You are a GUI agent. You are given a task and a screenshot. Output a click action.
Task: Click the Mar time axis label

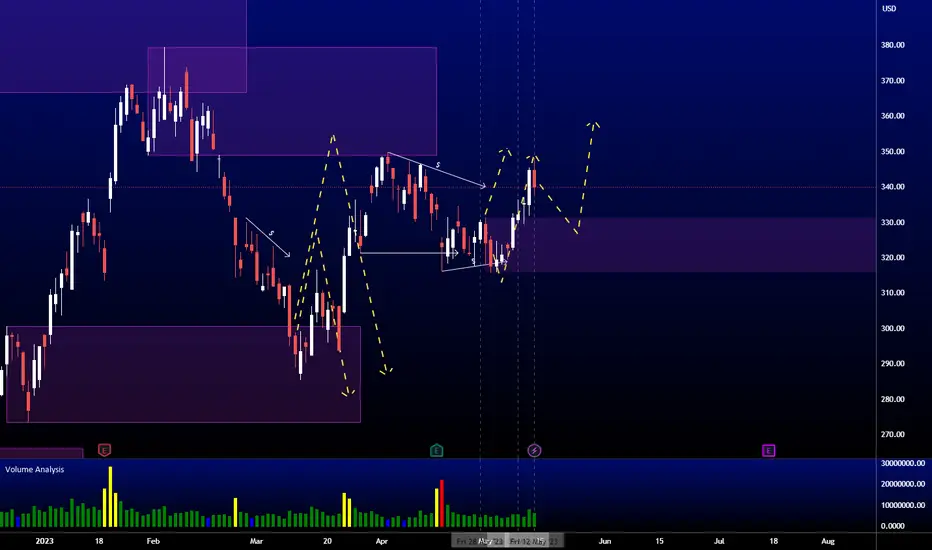(256, 541)
